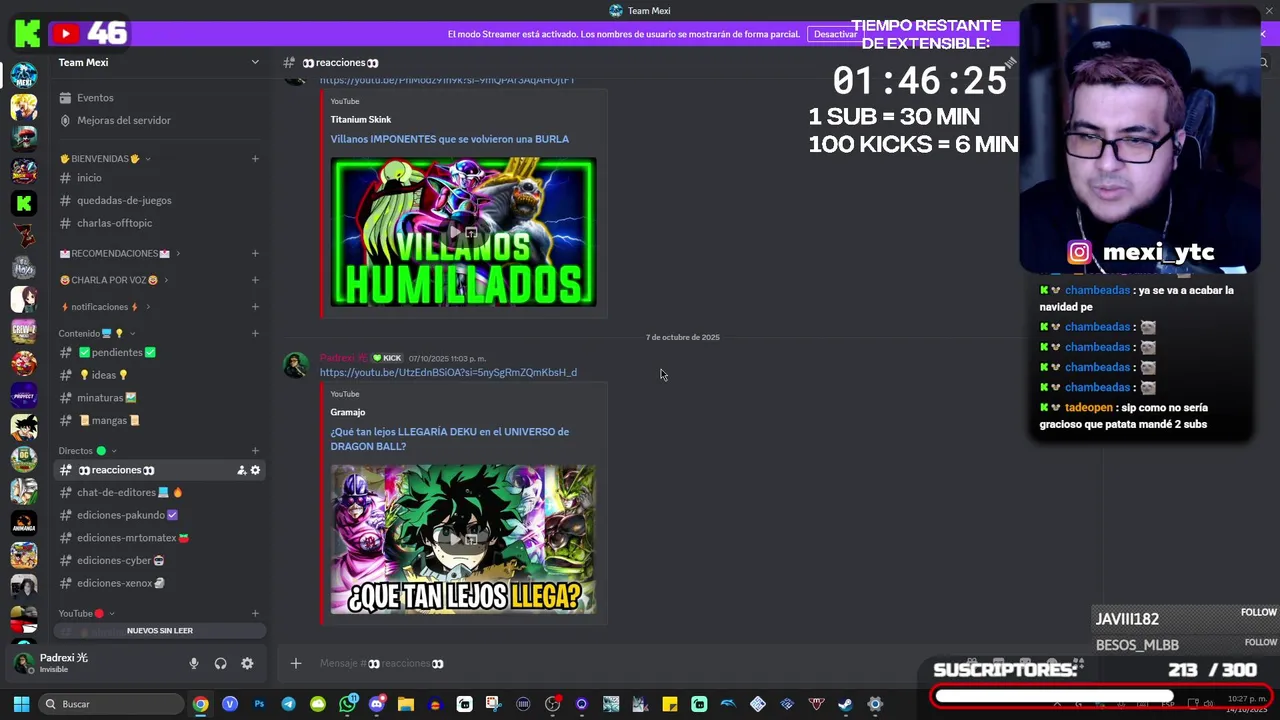This screenshot has height=720, width=1280.
Task: Open the chat-de-editores channel
Action: [159, 492]
